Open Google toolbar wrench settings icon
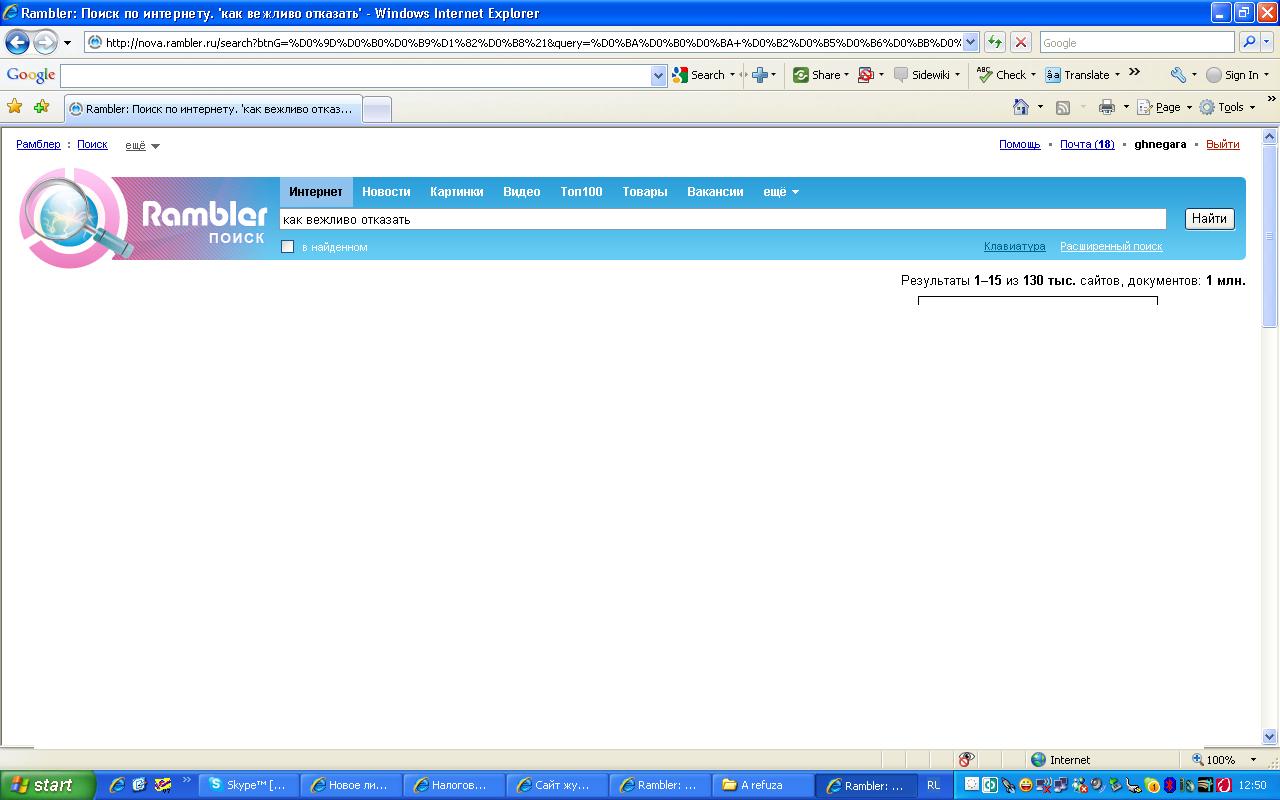Image resolution: width=1280 pixels, height=800 pixels. [1178, 75]
